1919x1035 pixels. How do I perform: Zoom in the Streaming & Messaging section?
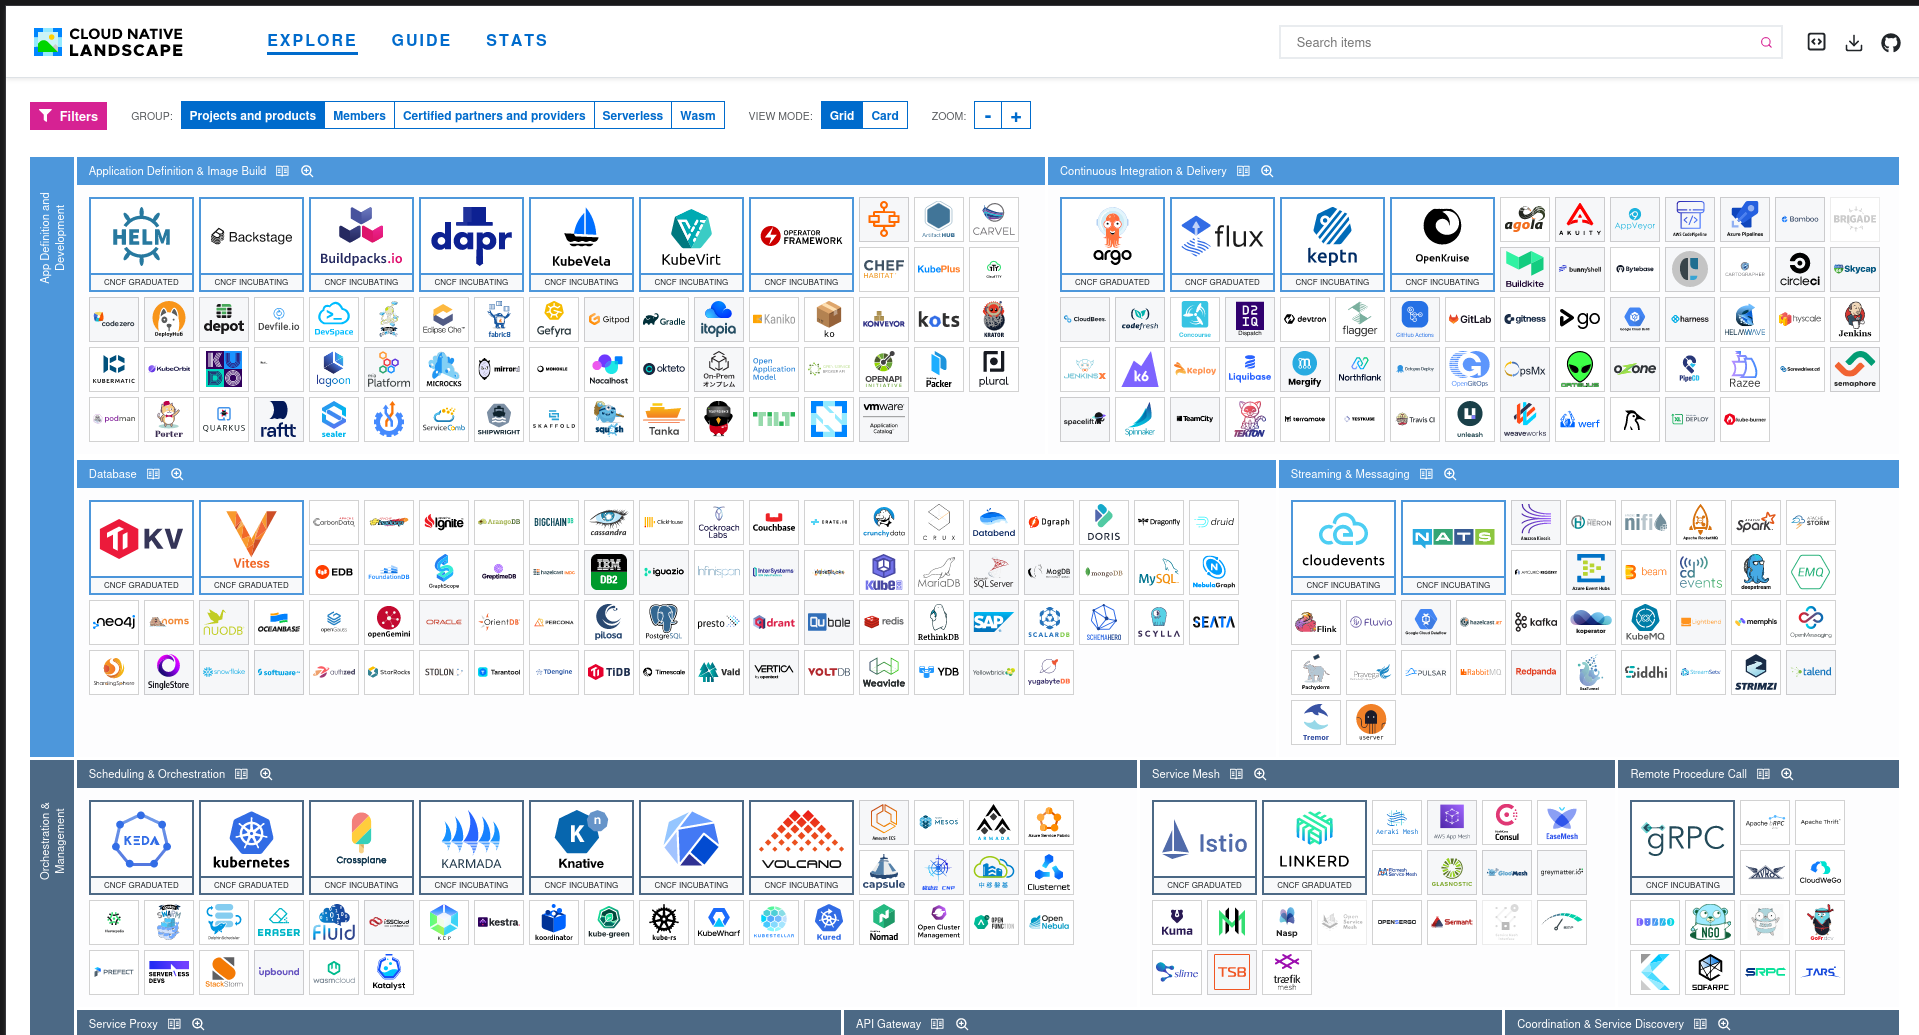click(x=1450, y=474)
